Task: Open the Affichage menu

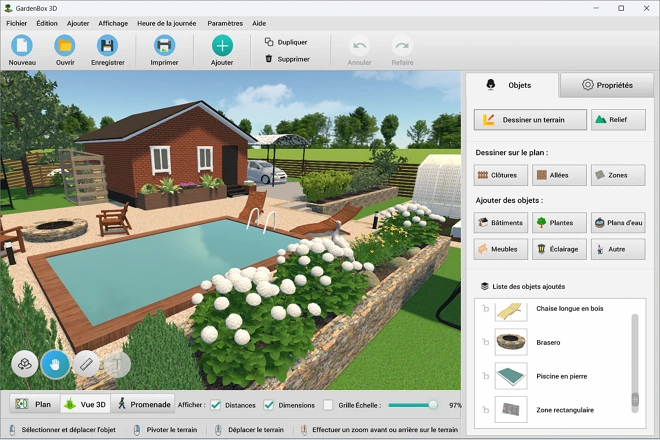Action: [113, 24]
